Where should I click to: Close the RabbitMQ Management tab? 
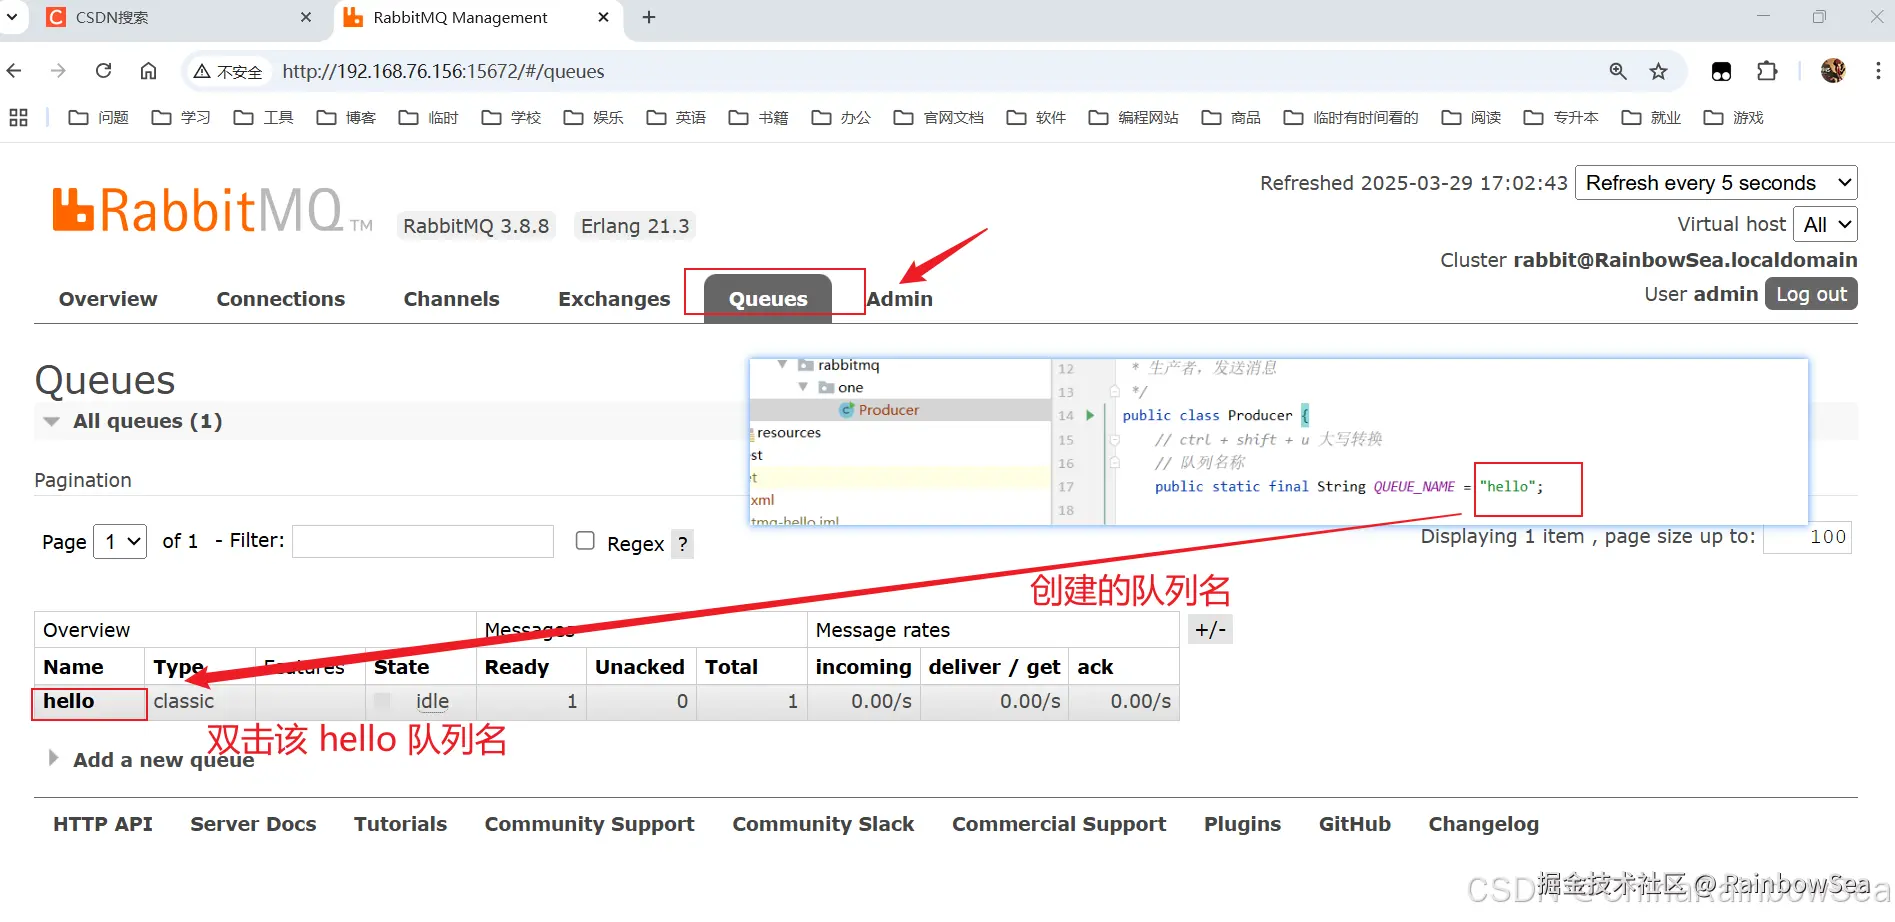click(x=603, y=17)
